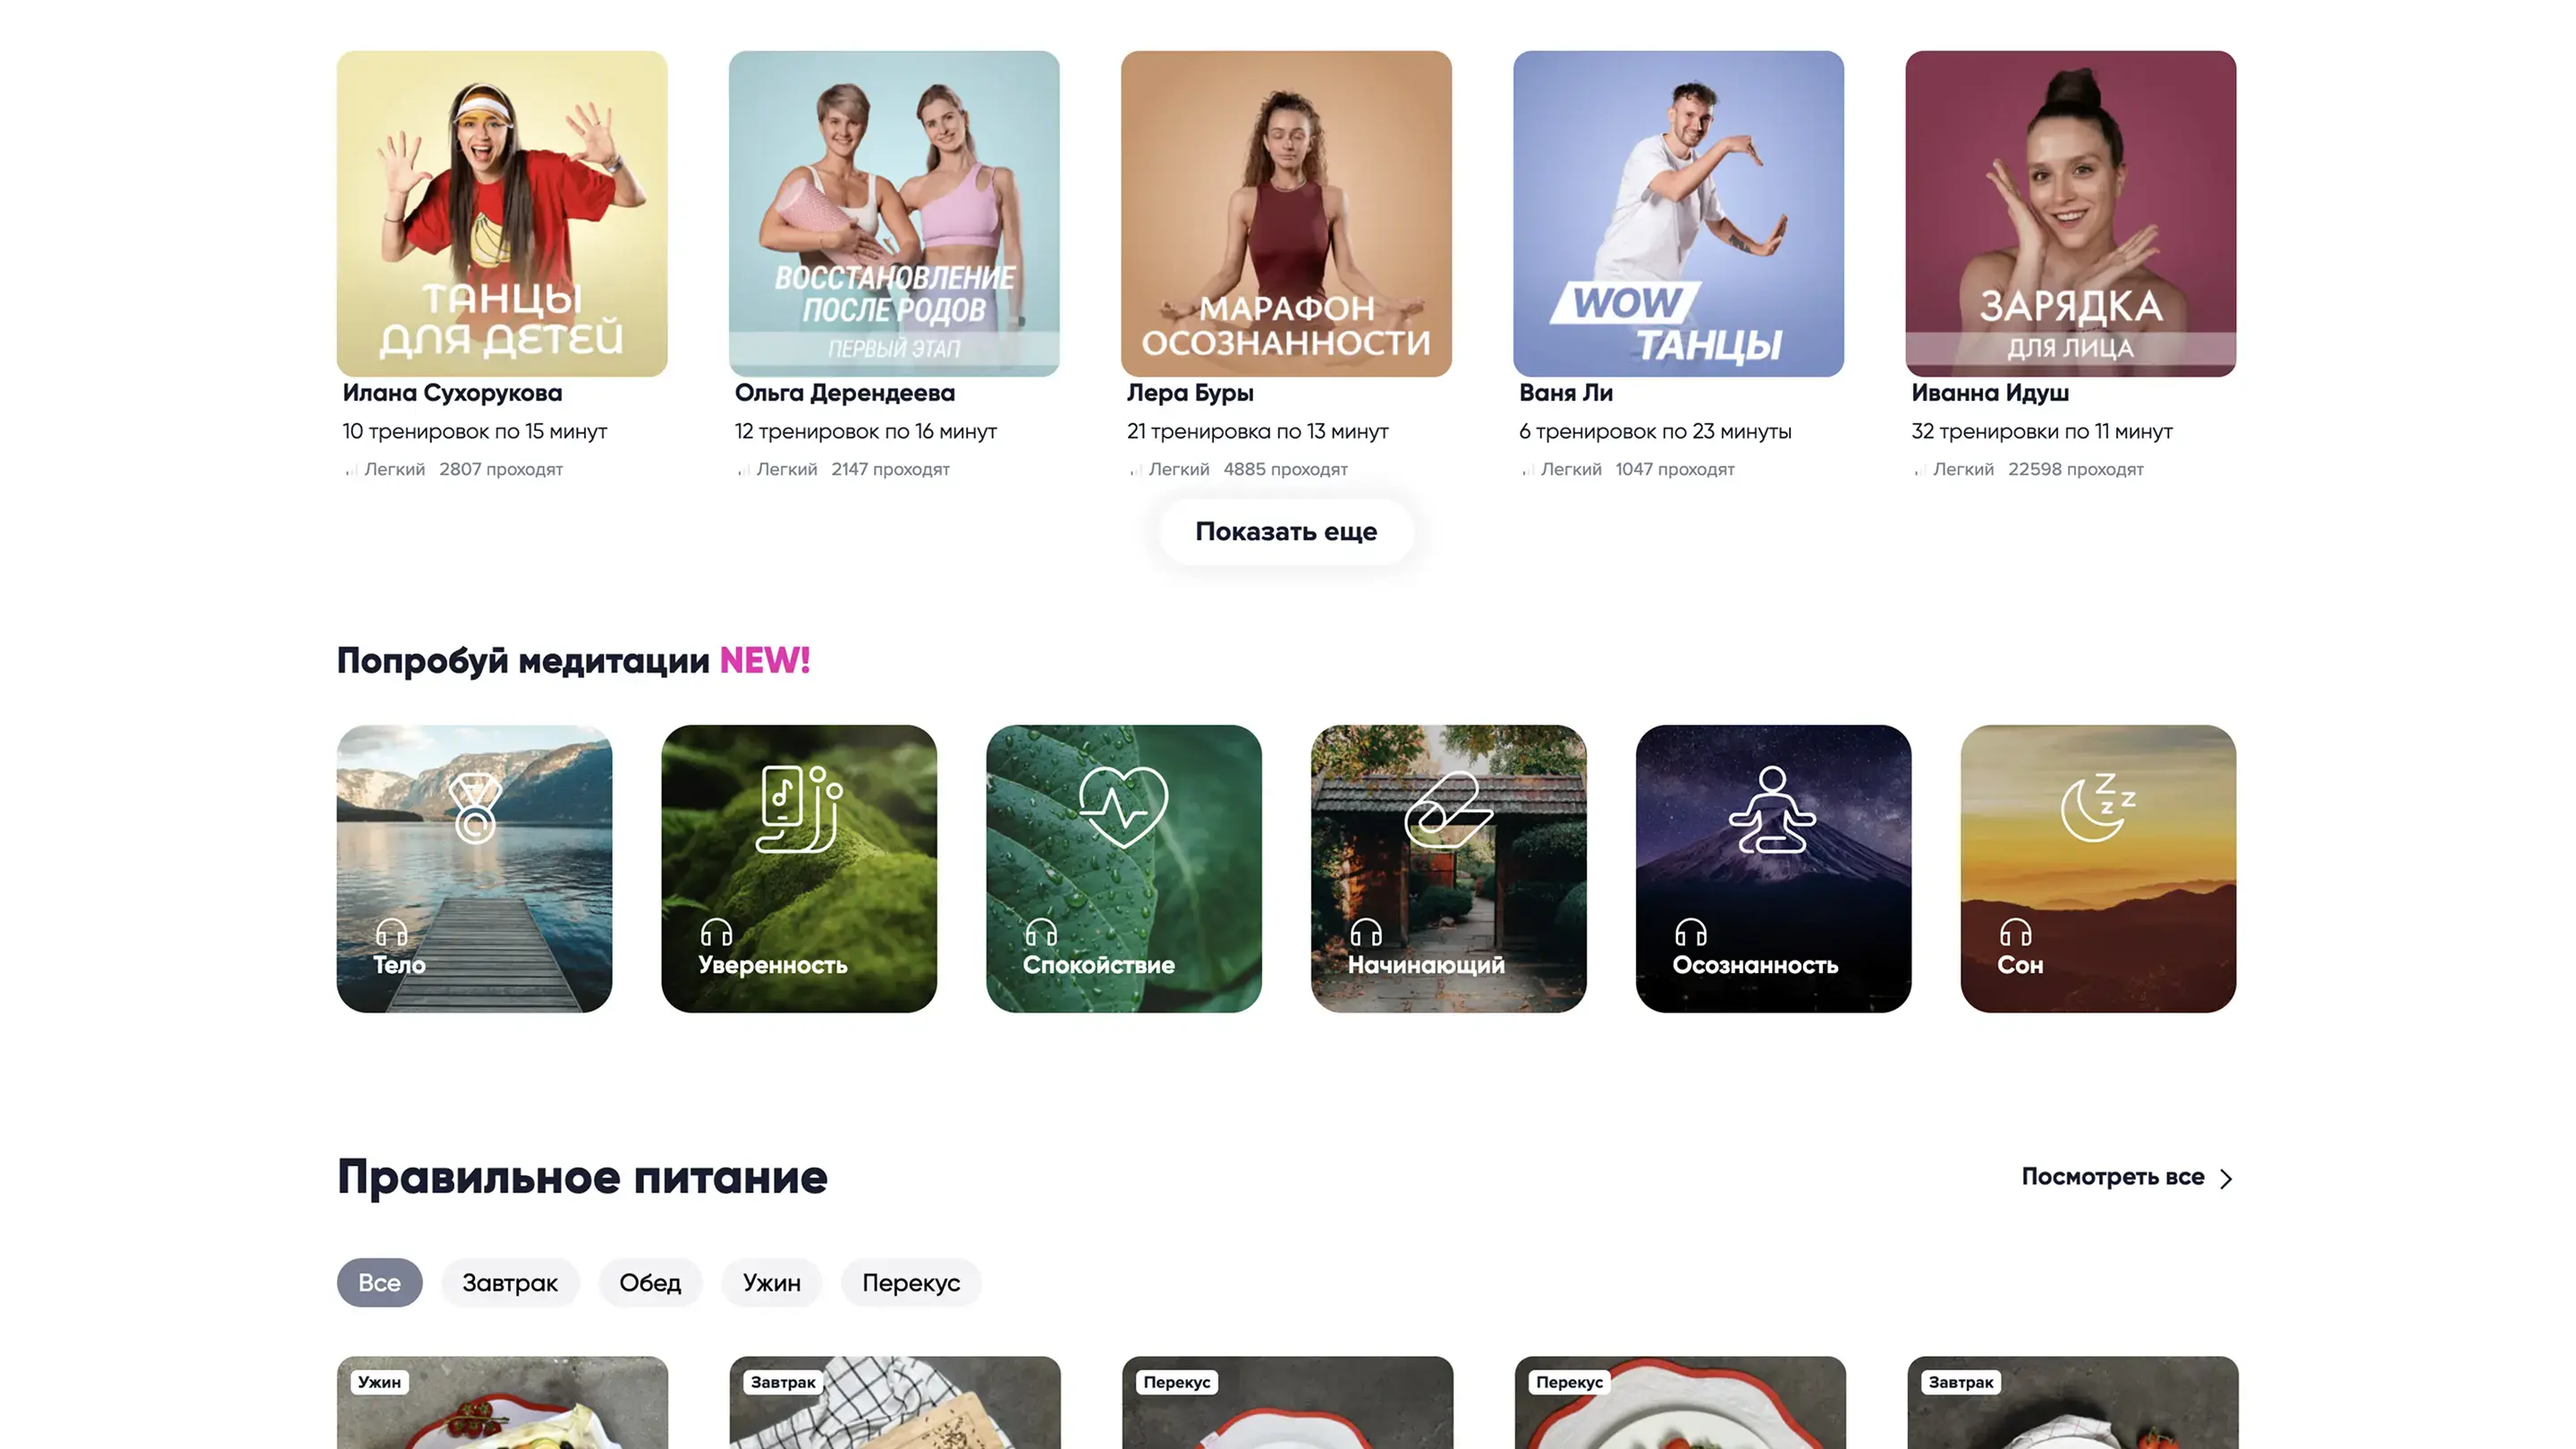
Task: Open the Сон moon sleep icon
Action: pos(2098,807)
